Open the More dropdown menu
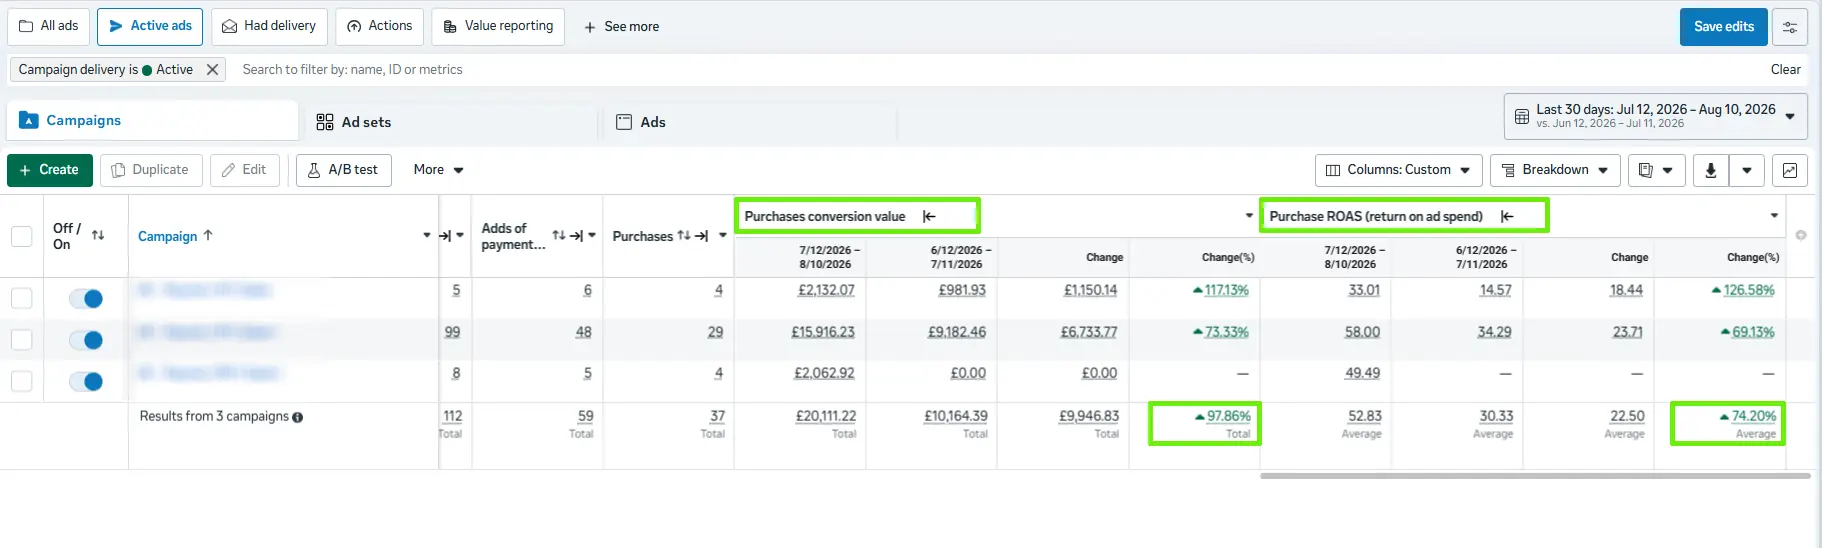 pyautogui.click(x=439, y=170)
